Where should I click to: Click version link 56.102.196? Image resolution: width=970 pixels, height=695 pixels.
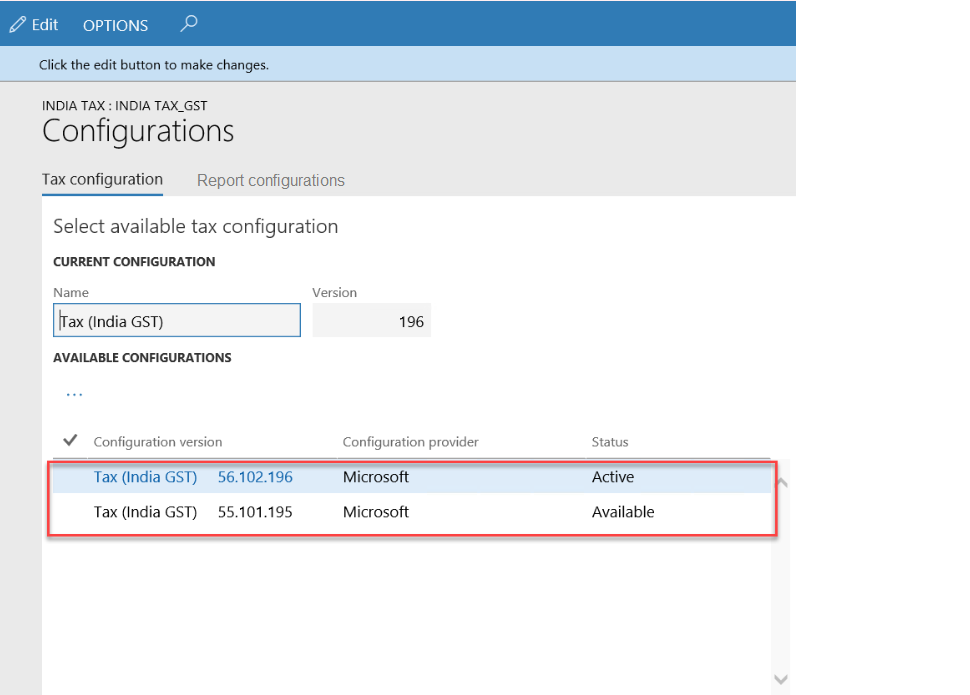pos(255,477)
